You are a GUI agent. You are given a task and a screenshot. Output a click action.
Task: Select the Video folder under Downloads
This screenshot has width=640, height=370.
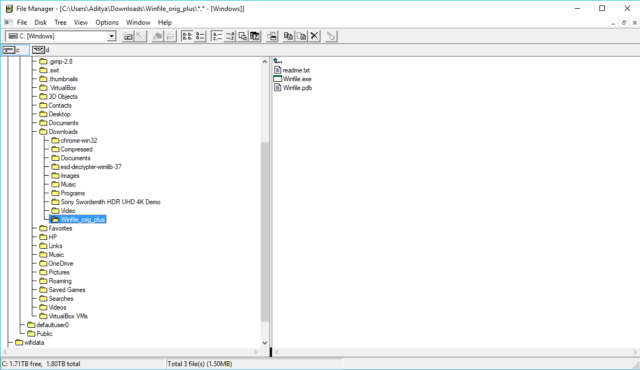click(x=63, y=211)
